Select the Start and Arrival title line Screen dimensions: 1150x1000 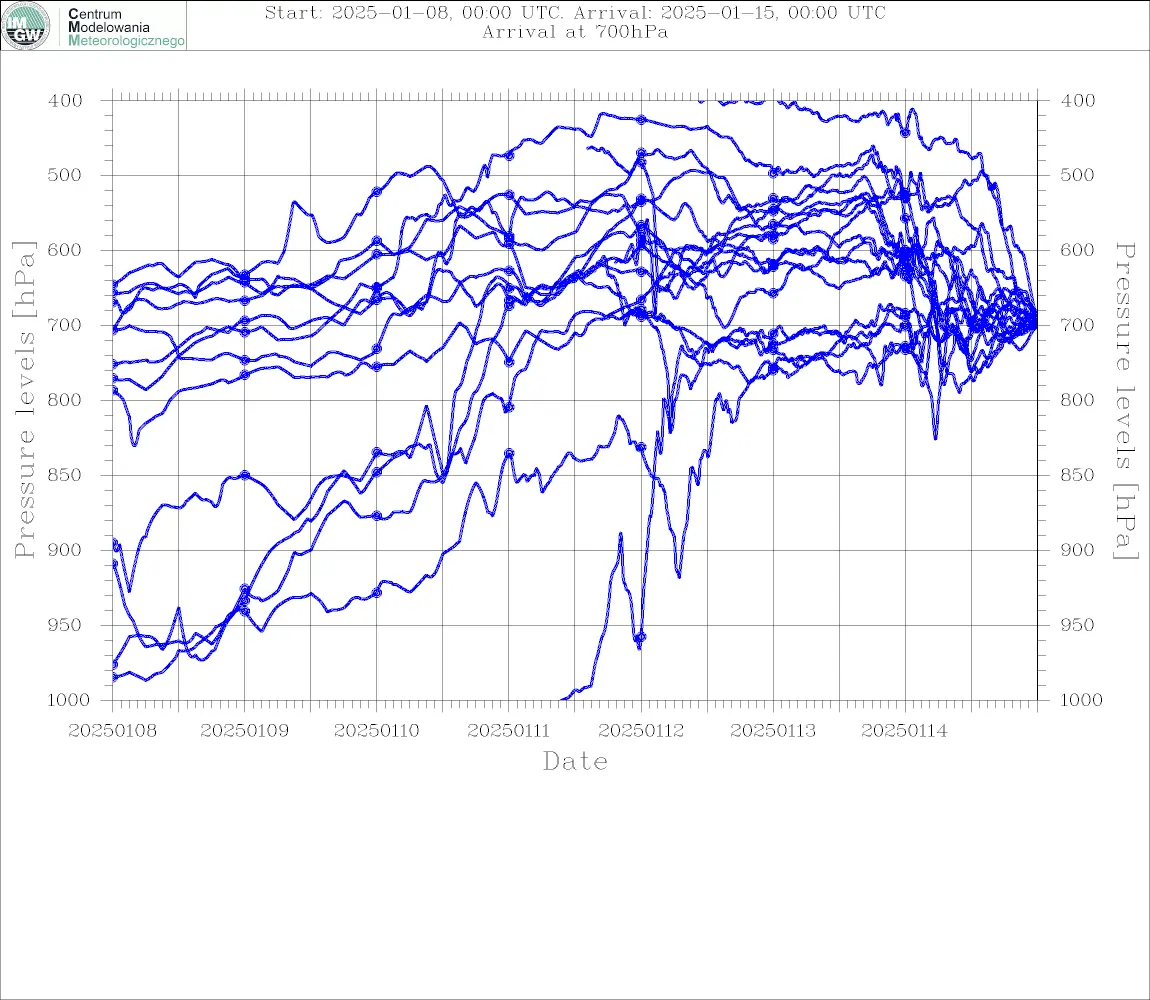pos(575,13)
